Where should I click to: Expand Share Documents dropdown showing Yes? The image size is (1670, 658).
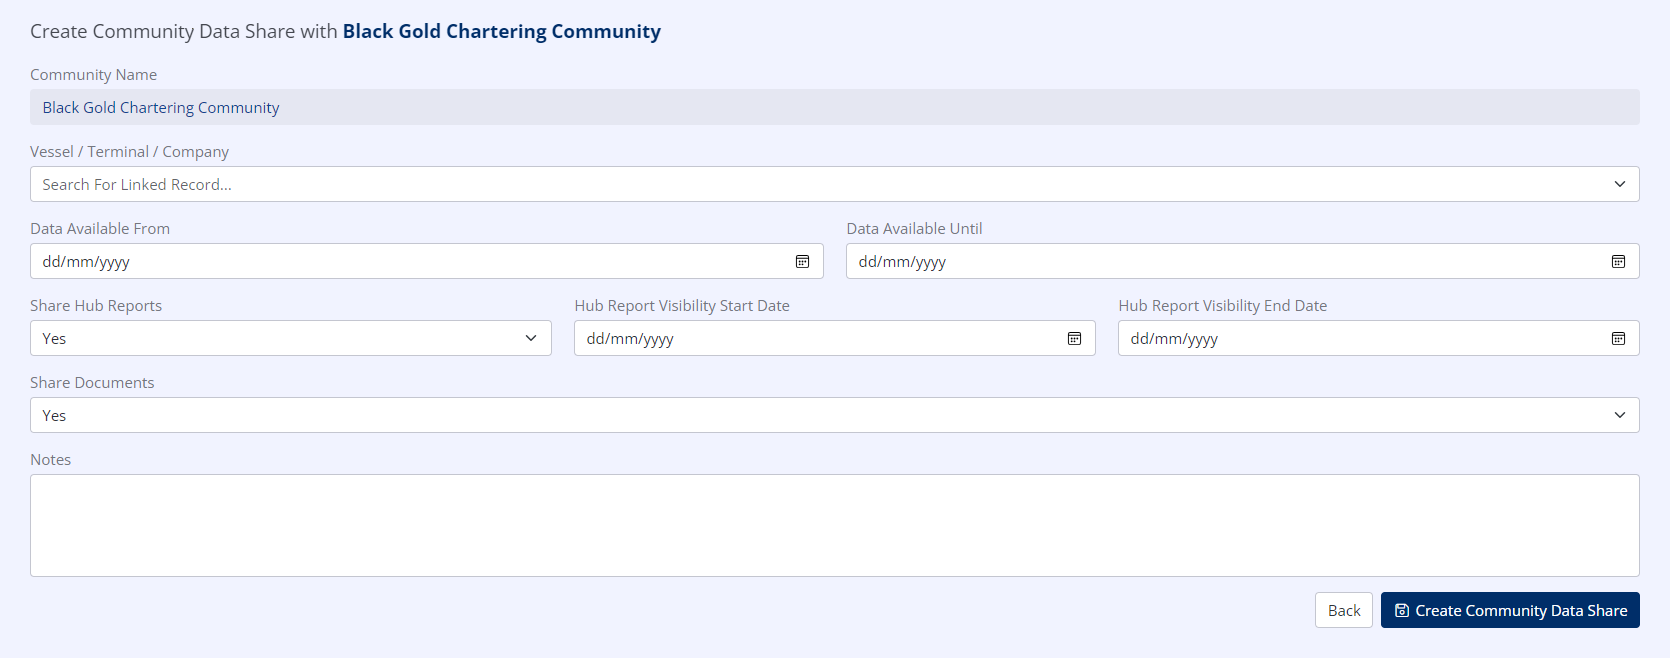click(800, 416)
